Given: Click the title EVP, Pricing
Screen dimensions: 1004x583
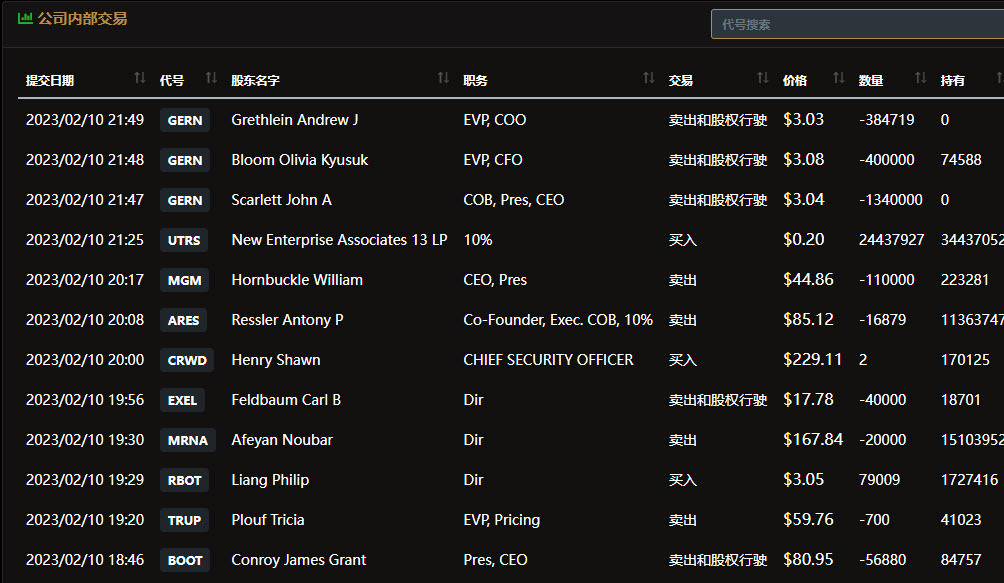Looking at the screenshot, I should coord(501,520).
